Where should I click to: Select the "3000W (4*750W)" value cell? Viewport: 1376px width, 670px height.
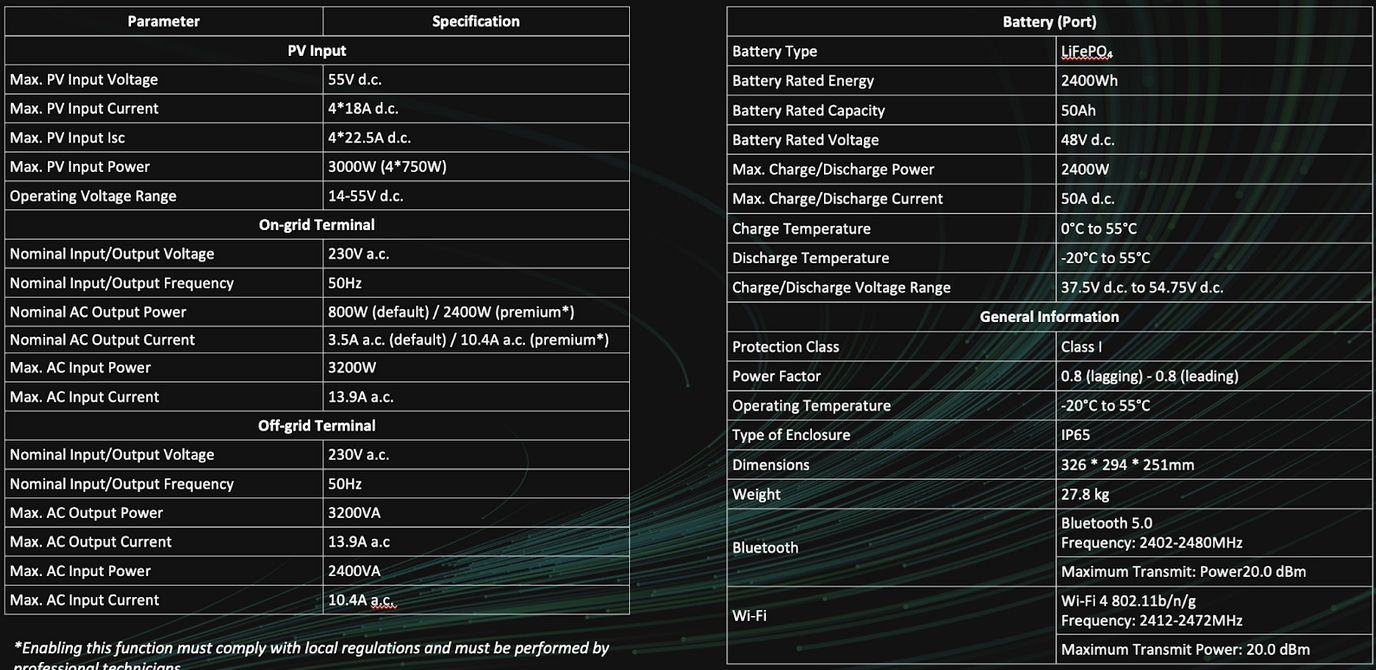(x=387, y=166)
